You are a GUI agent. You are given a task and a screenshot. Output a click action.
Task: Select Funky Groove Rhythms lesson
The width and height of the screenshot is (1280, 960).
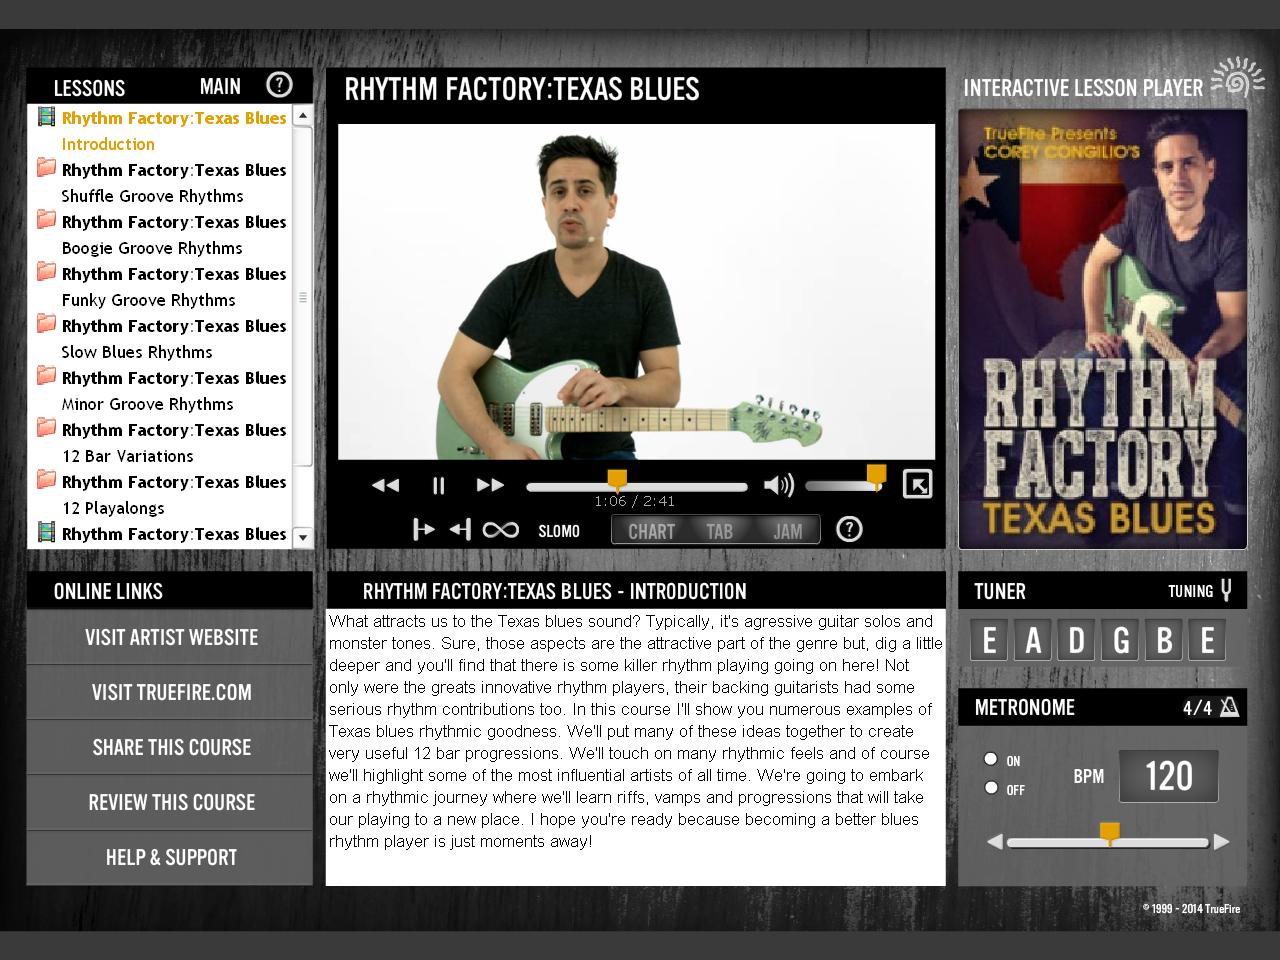[148, 300]
